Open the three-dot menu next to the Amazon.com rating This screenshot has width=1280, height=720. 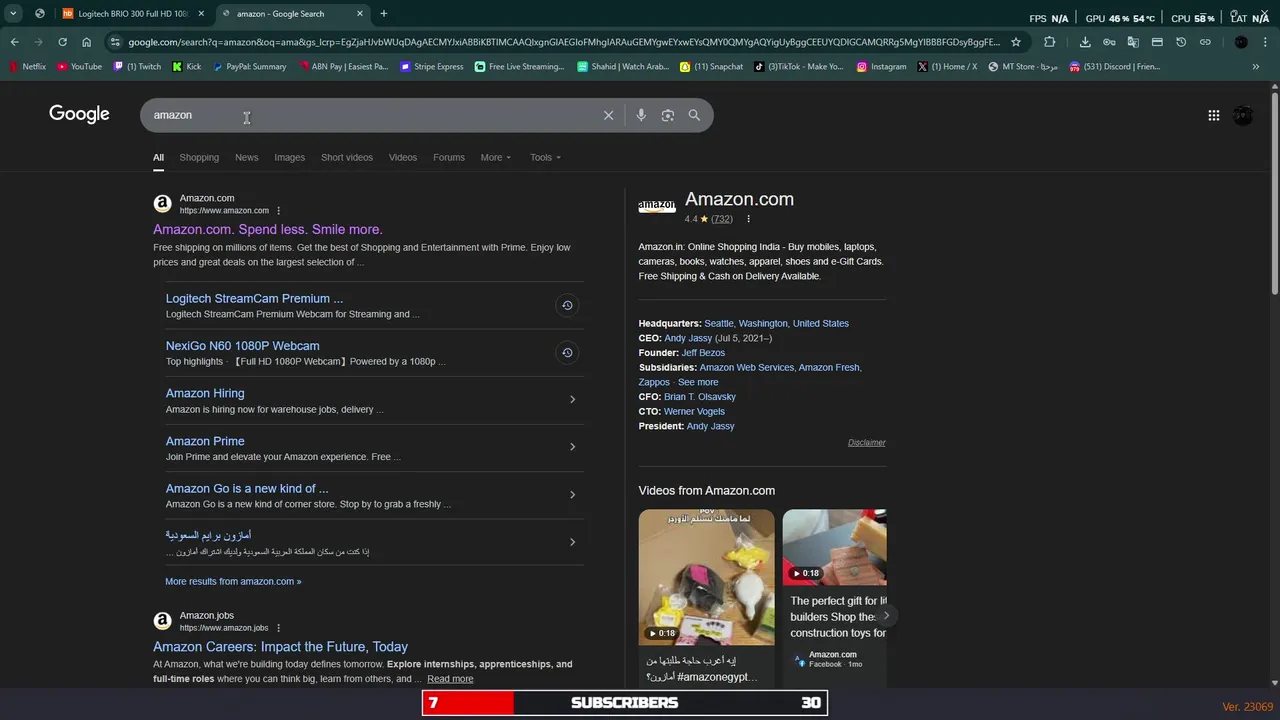click(x=748, y=219)
